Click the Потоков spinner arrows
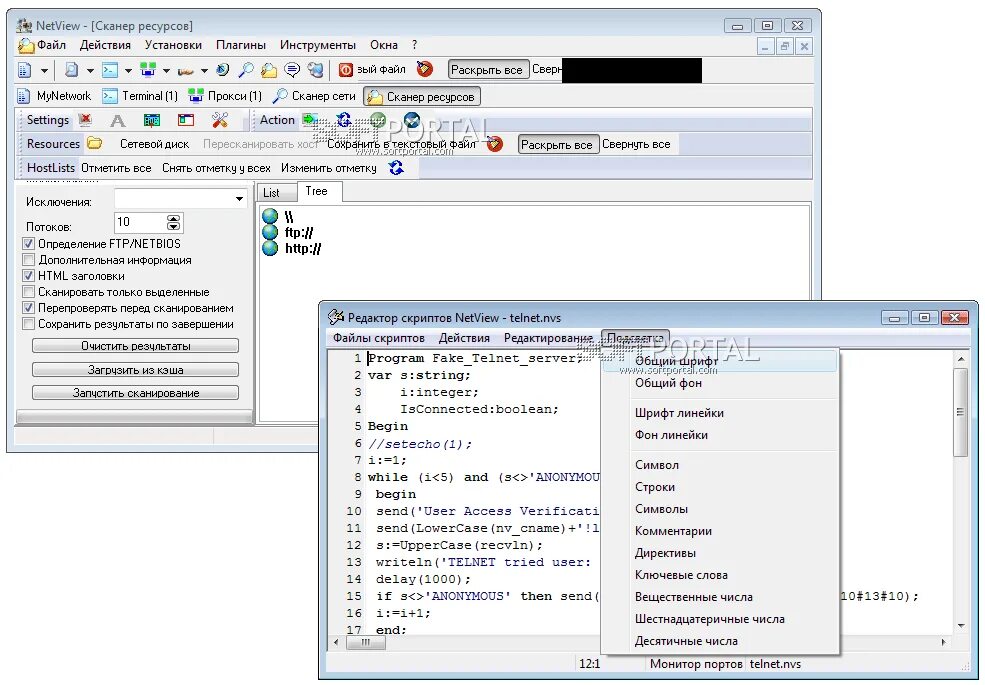Screen dimensions: 985x685 click(x=174, y=222)
